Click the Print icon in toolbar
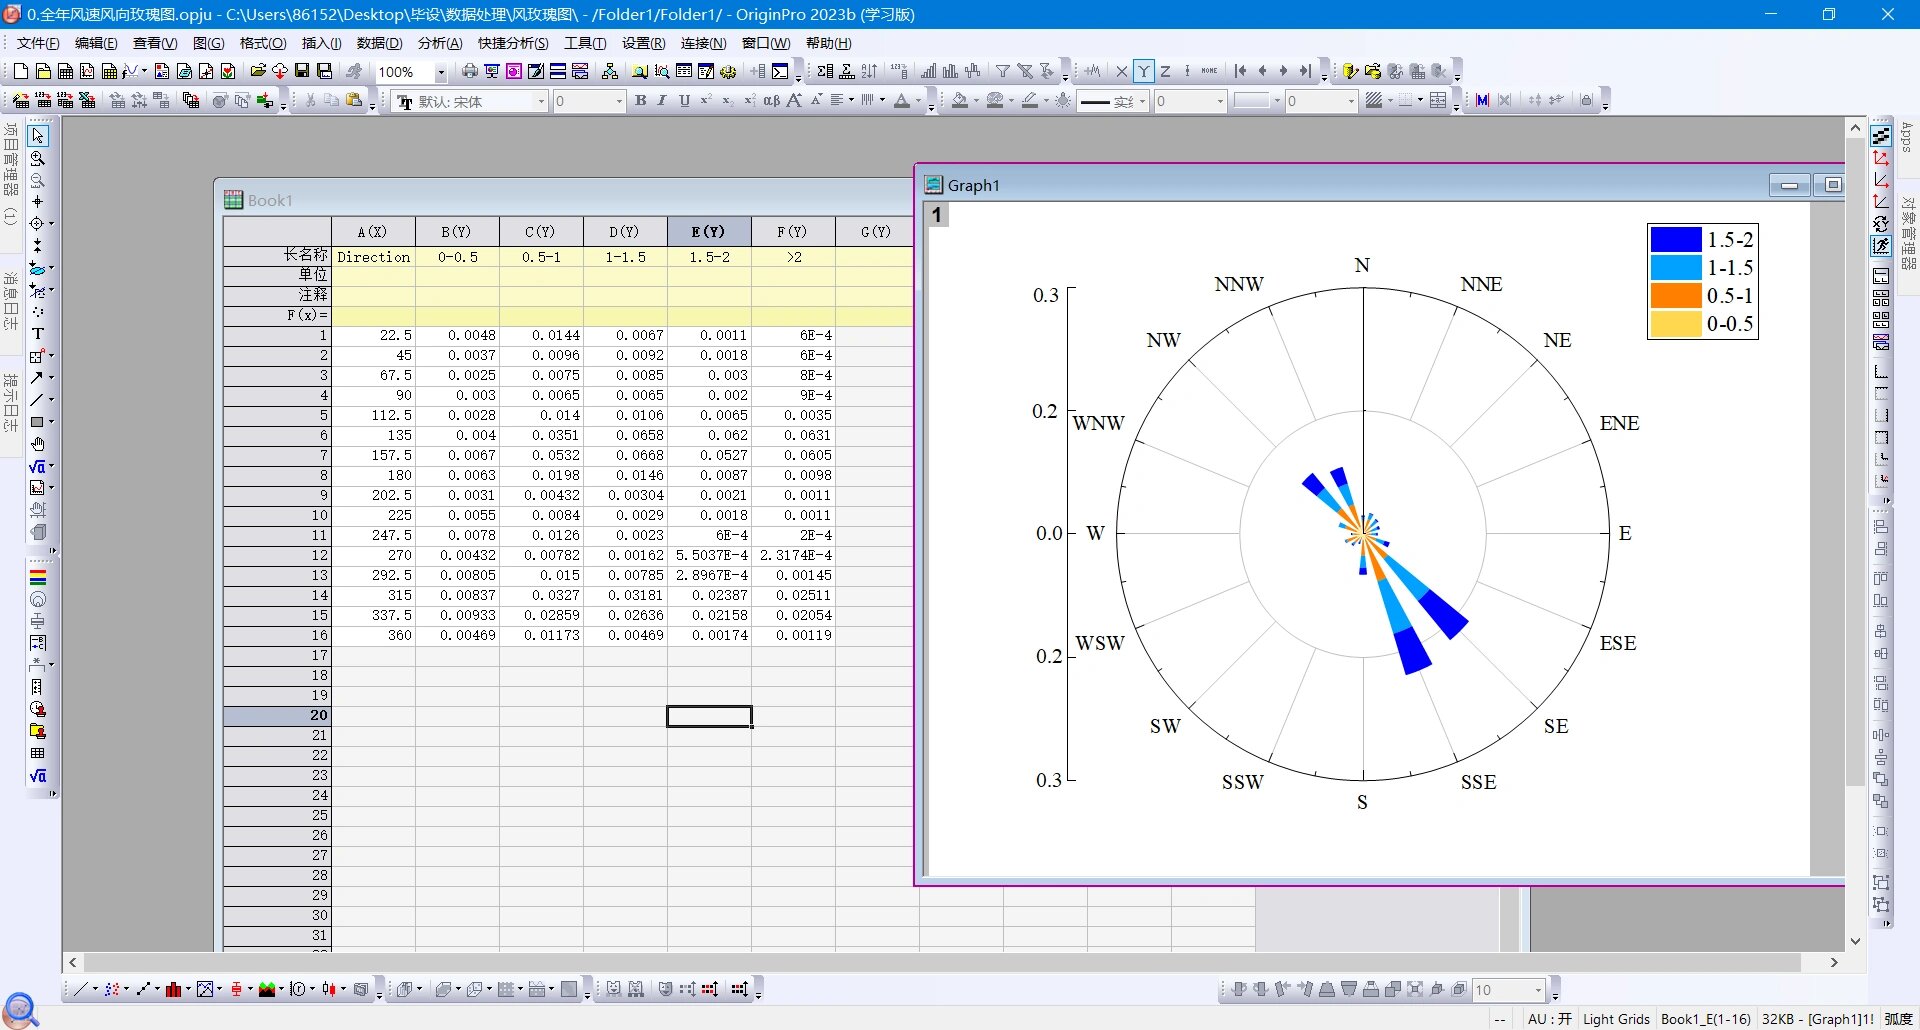The height and width of the screenshot is (1030, 1920). pyautogui.click(x=469, y=71)
